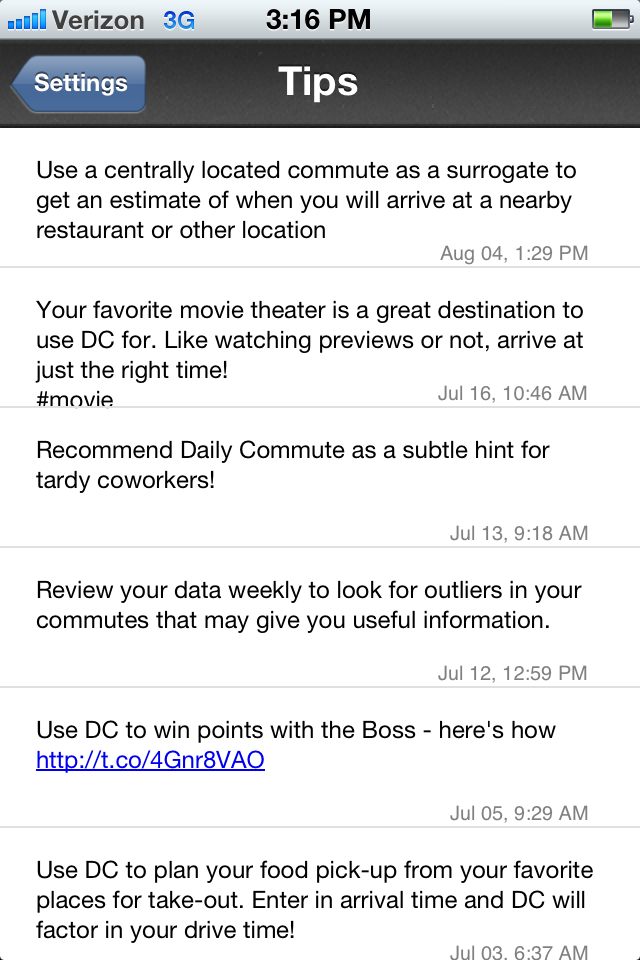Tap the #movie hashtag text
Viewport: 640px width, 960px height.
pyautogui.click(x=75, y=400)
